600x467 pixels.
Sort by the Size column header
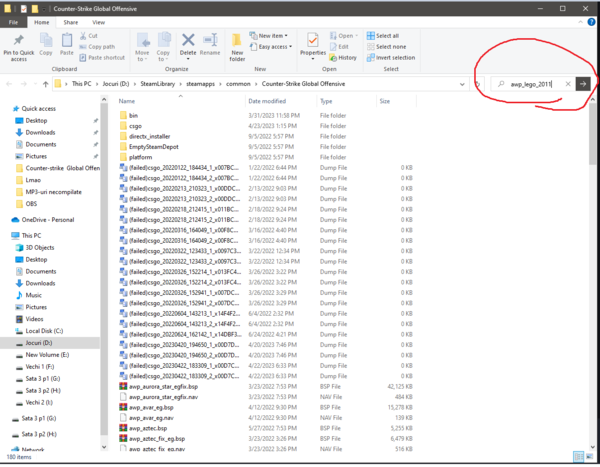(x=385, y=101)
